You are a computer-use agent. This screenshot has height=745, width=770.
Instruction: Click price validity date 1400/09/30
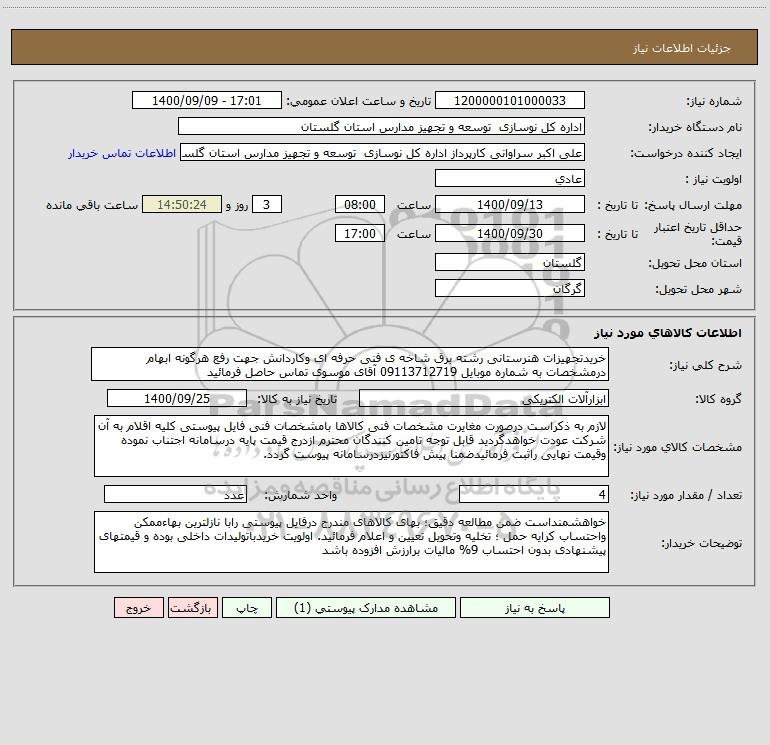pos(510,233)
